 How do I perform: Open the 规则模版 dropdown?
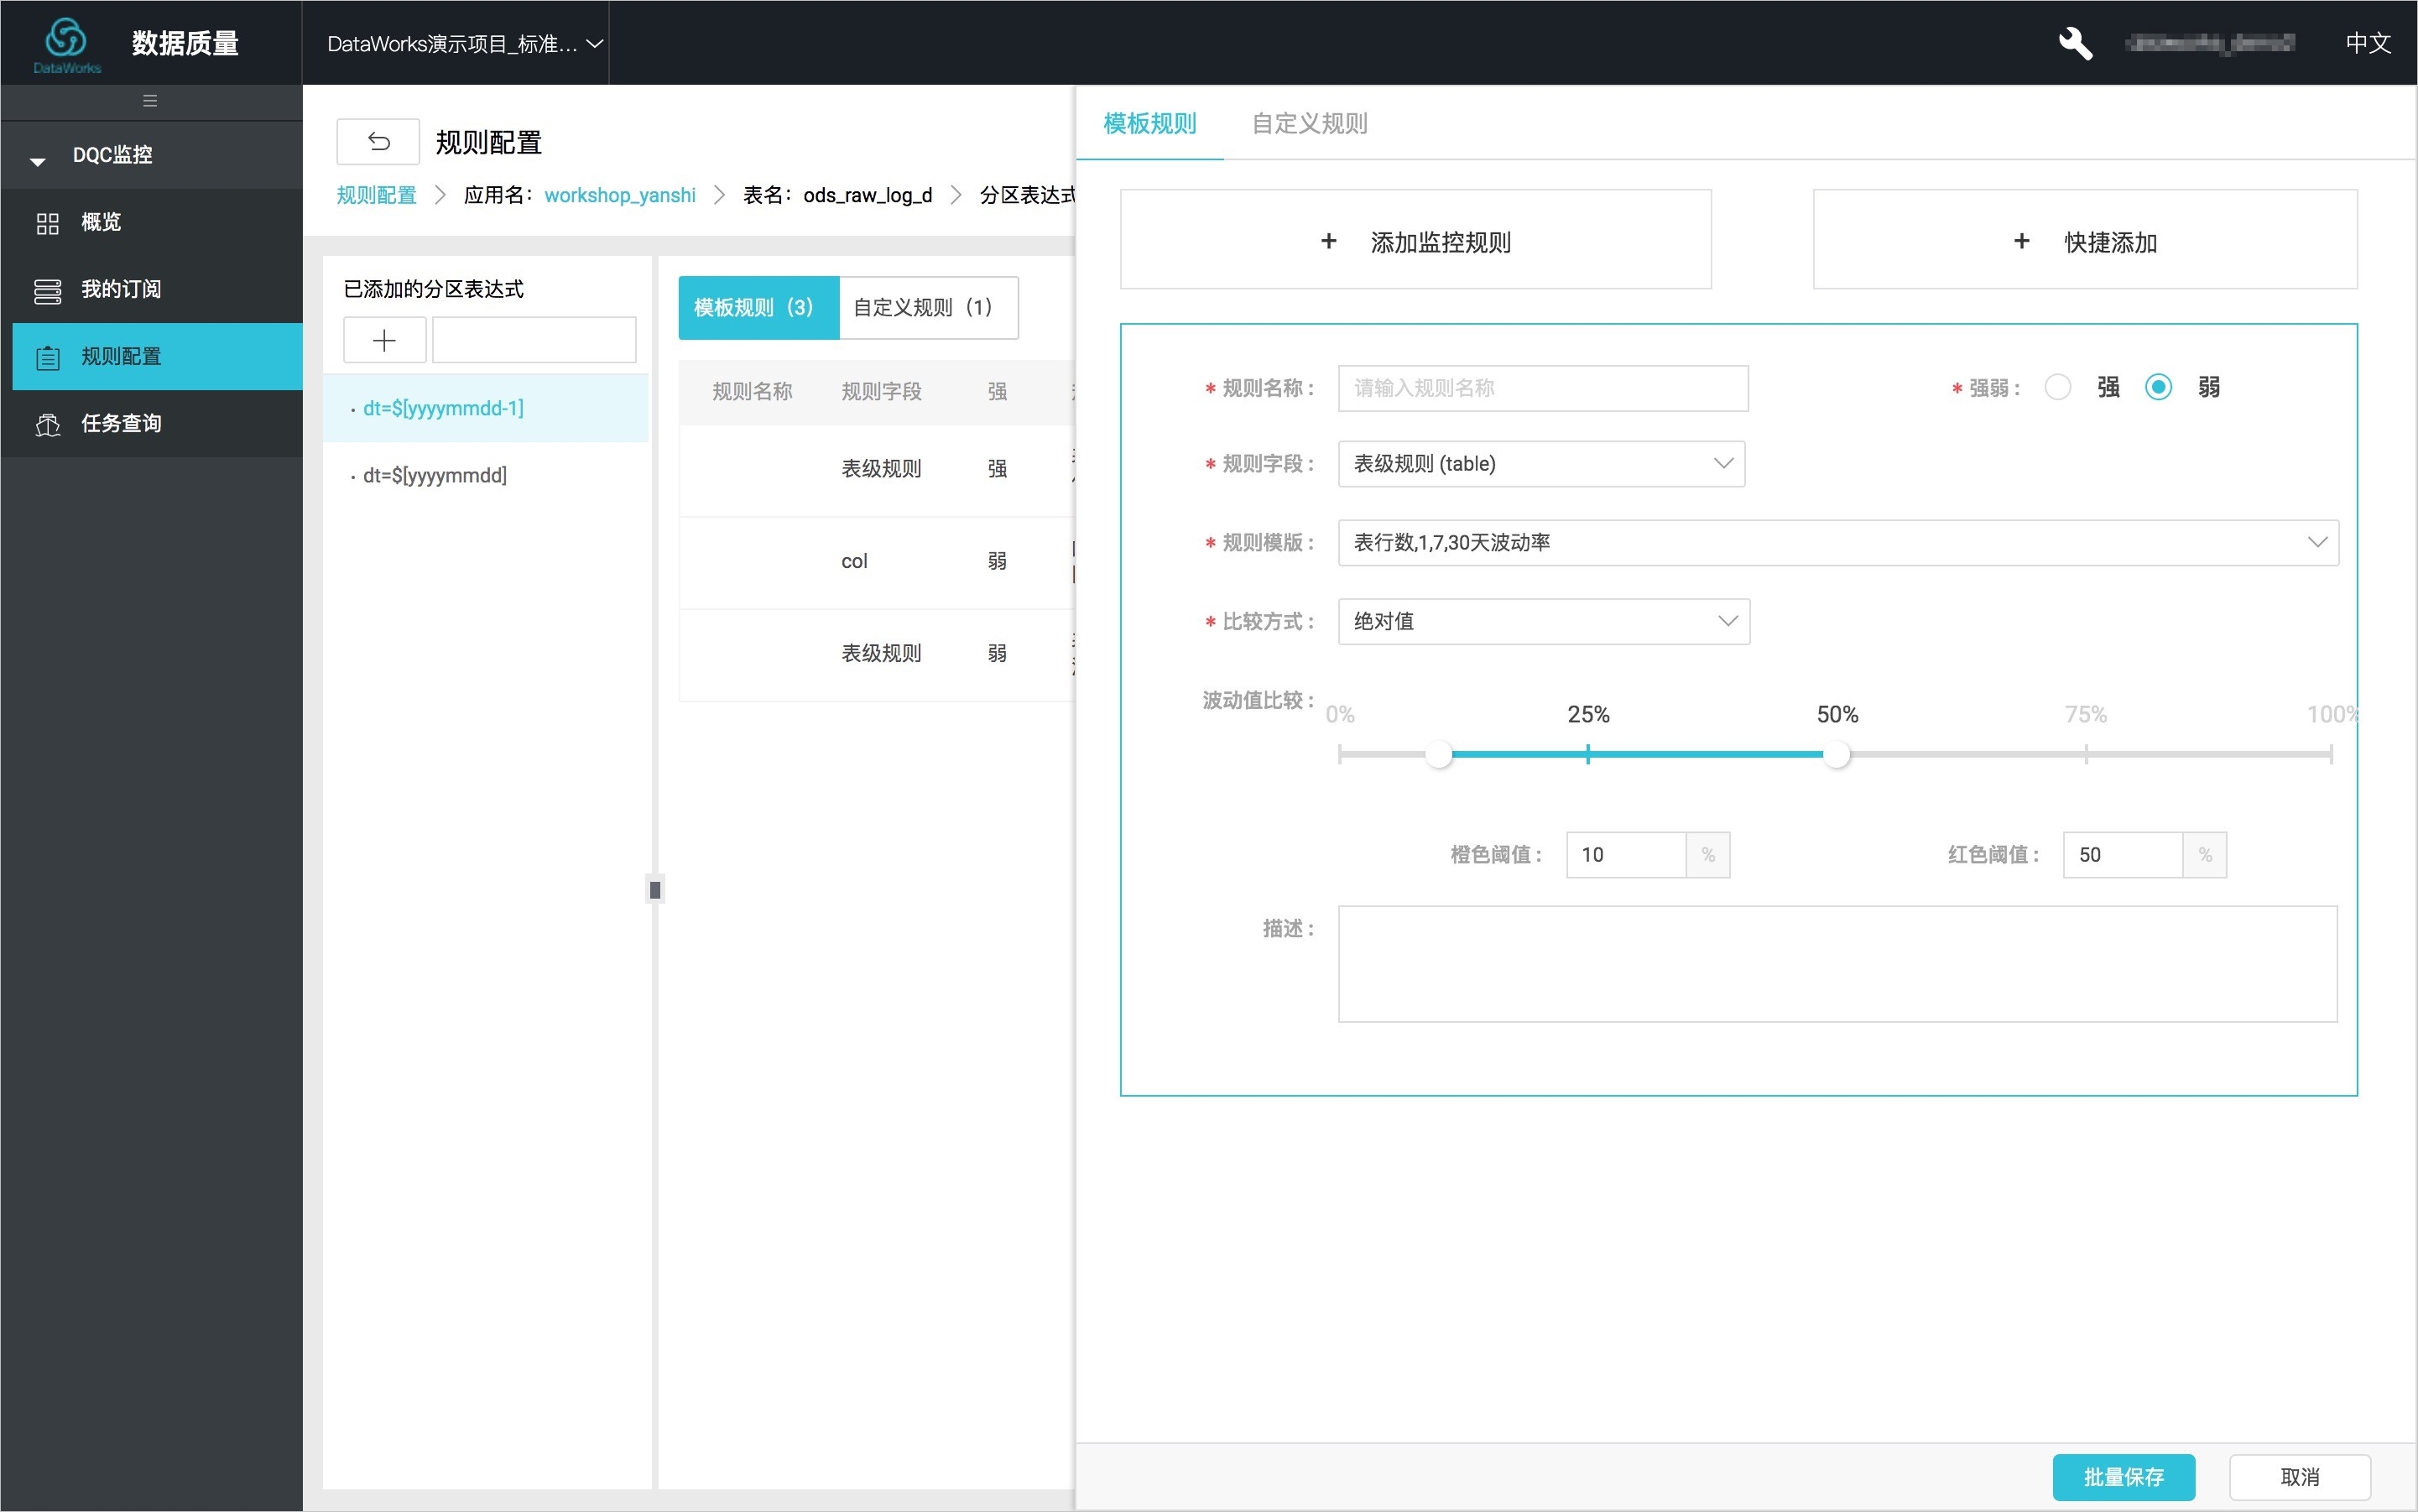coord(1838,543)
